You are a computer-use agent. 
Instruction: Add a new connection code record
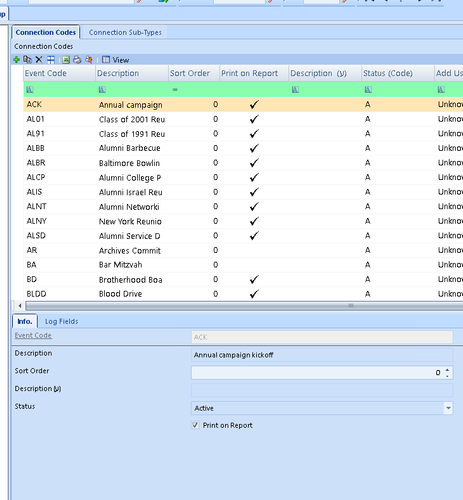[16, 60]
